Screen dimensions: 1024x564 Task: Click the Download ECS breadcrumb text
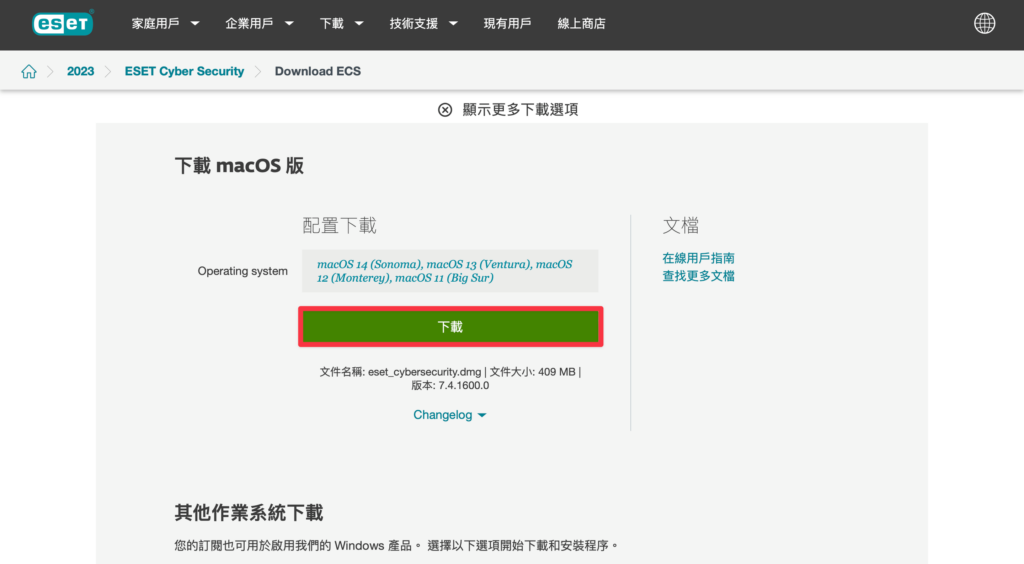[x=317, y=71]
